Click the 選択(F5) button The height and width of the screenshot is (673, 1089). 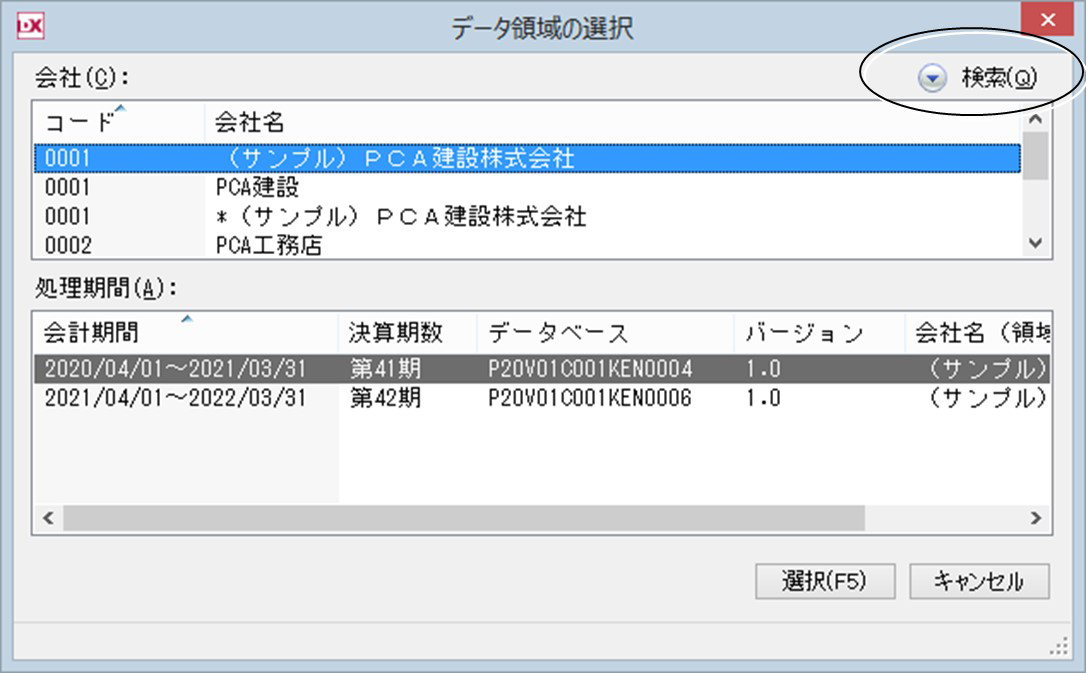pos(825,581)
